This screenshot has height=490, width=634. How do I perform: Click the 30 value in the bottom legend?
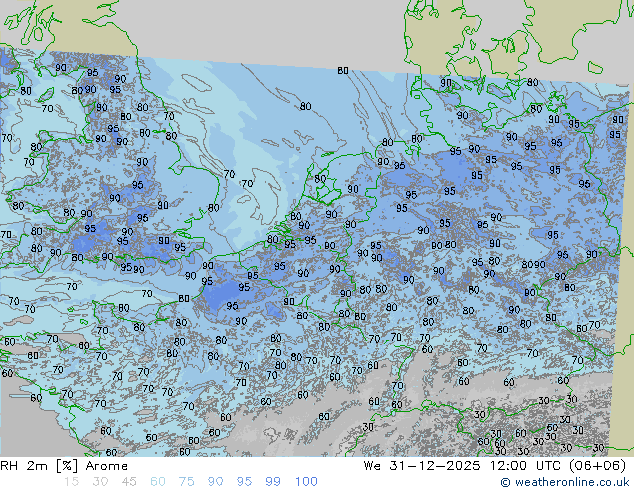(100, 482)
